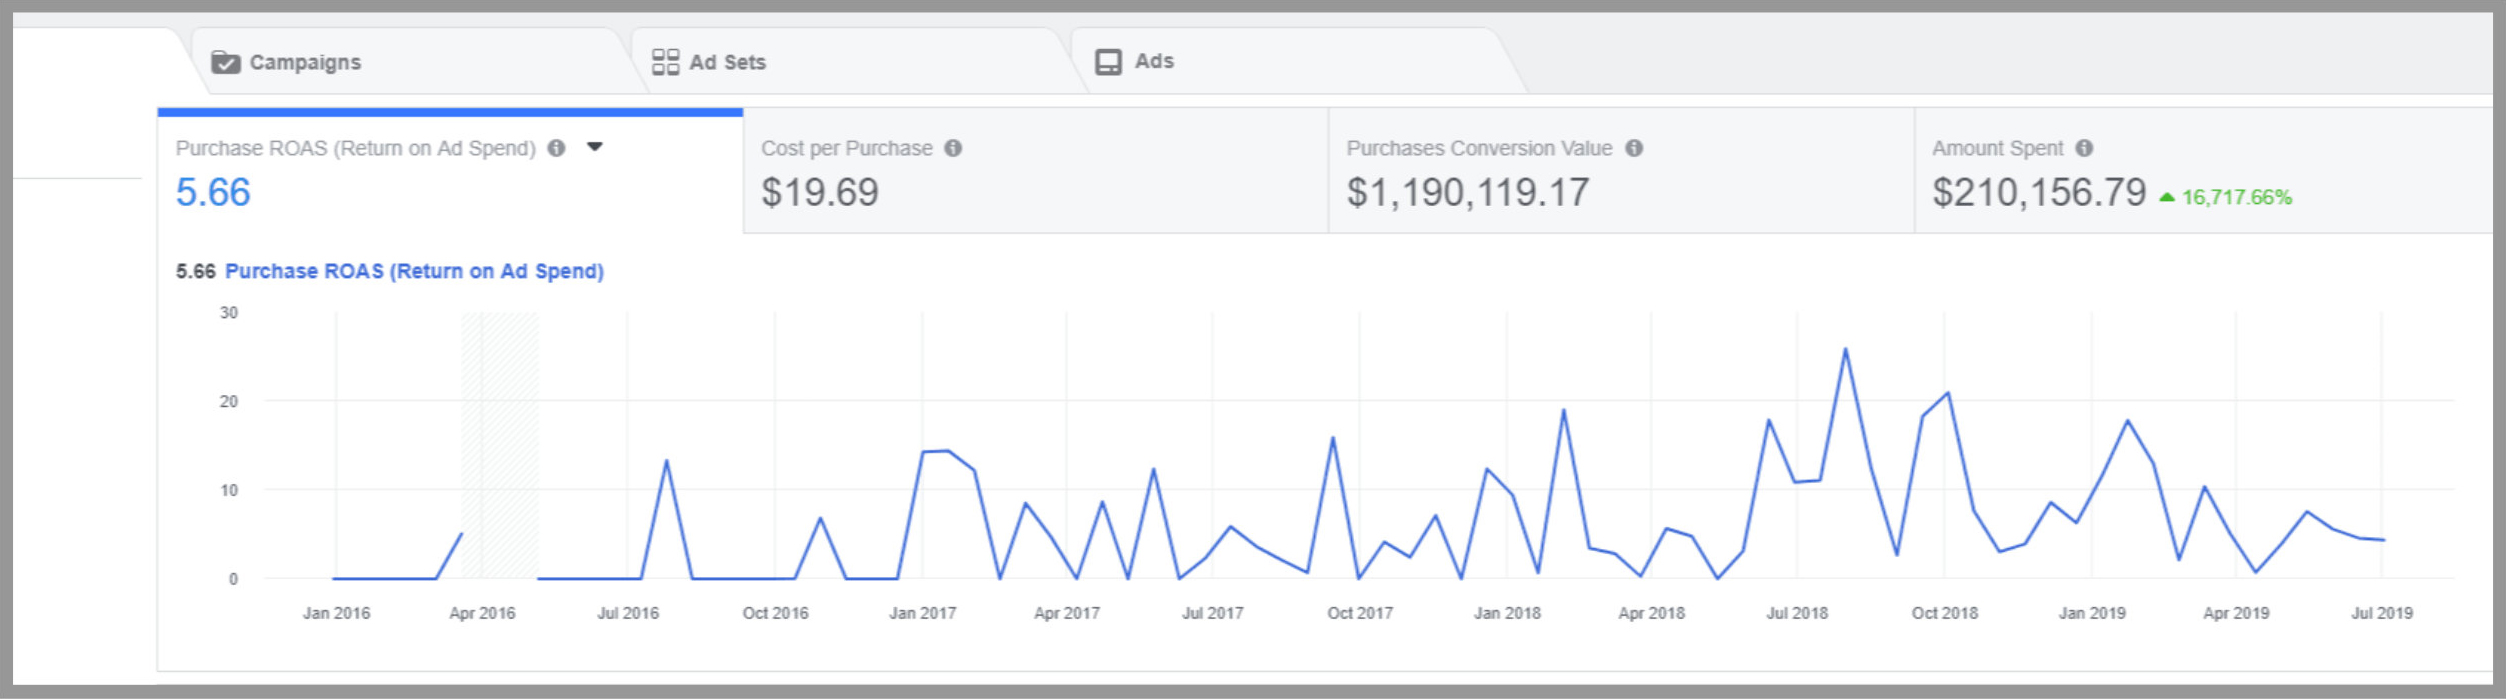Click the highest chart peak after Jul 2018

coord(1845,350)
